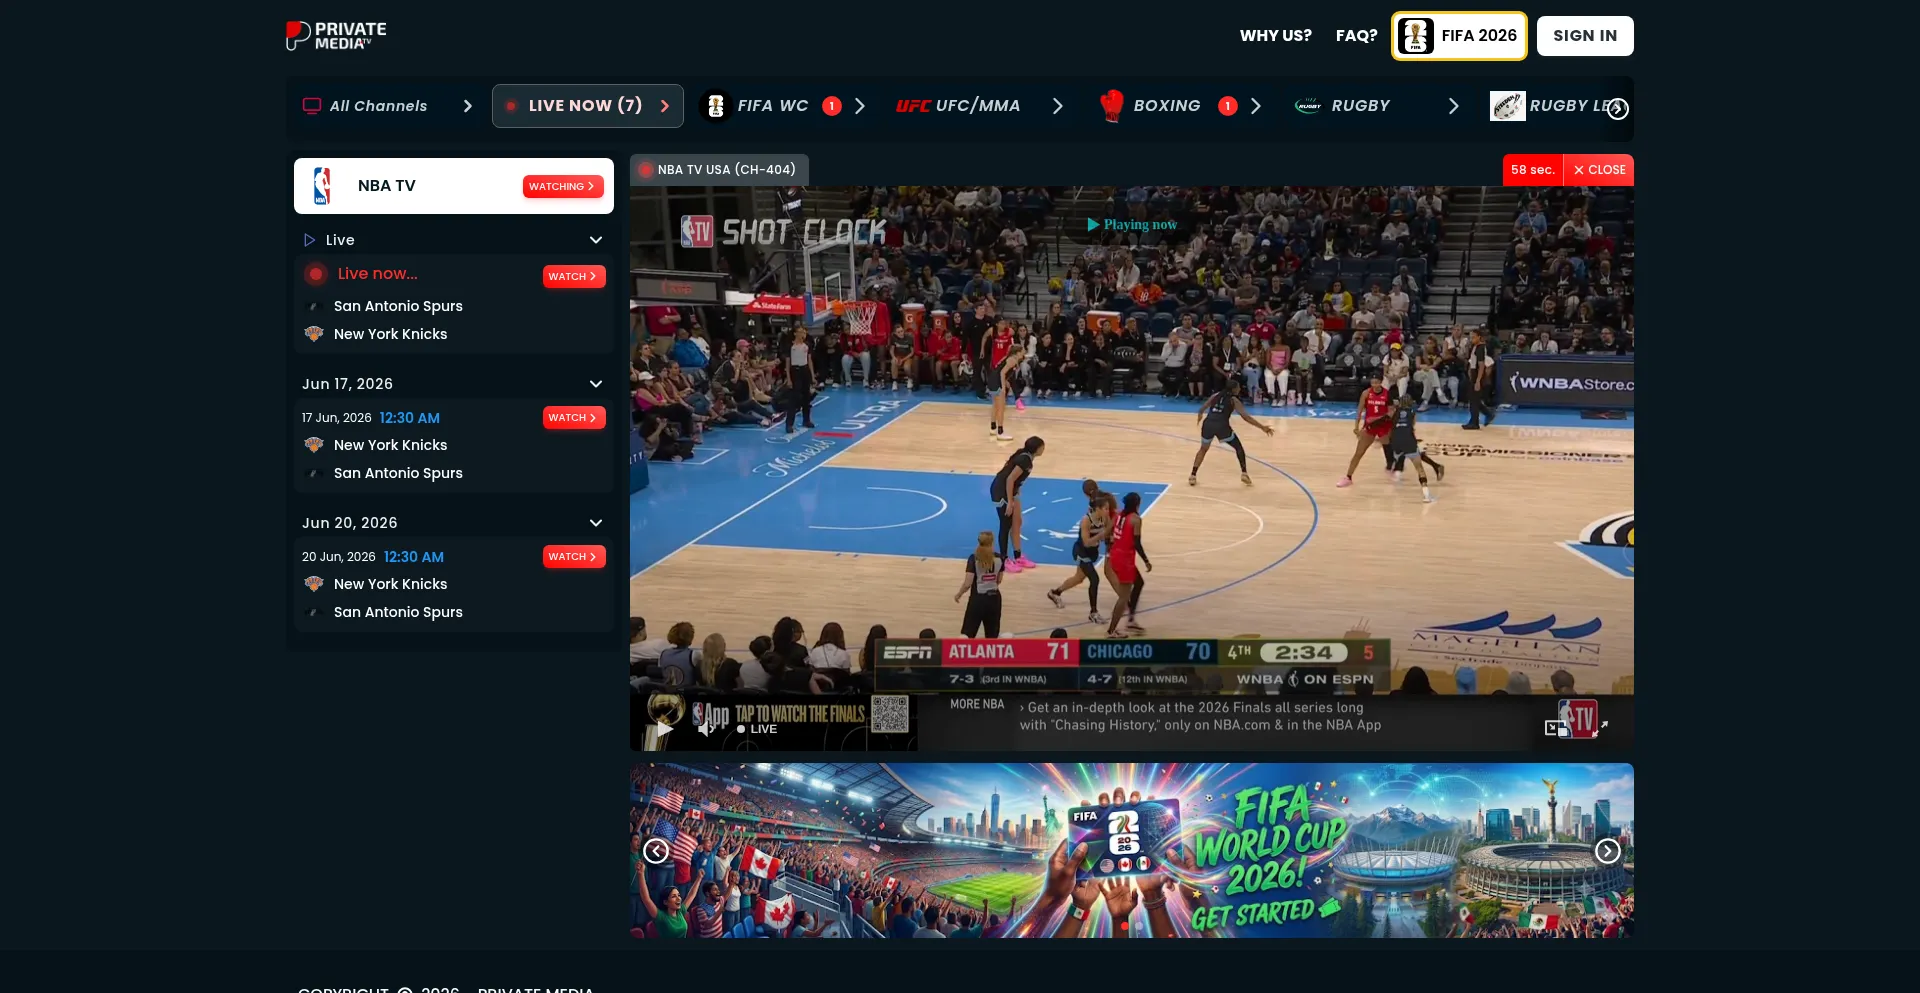Click the Rugby League ball thumbnail icon
1920x993 pixels.
pyautogui.click(x=1507, y=106)
